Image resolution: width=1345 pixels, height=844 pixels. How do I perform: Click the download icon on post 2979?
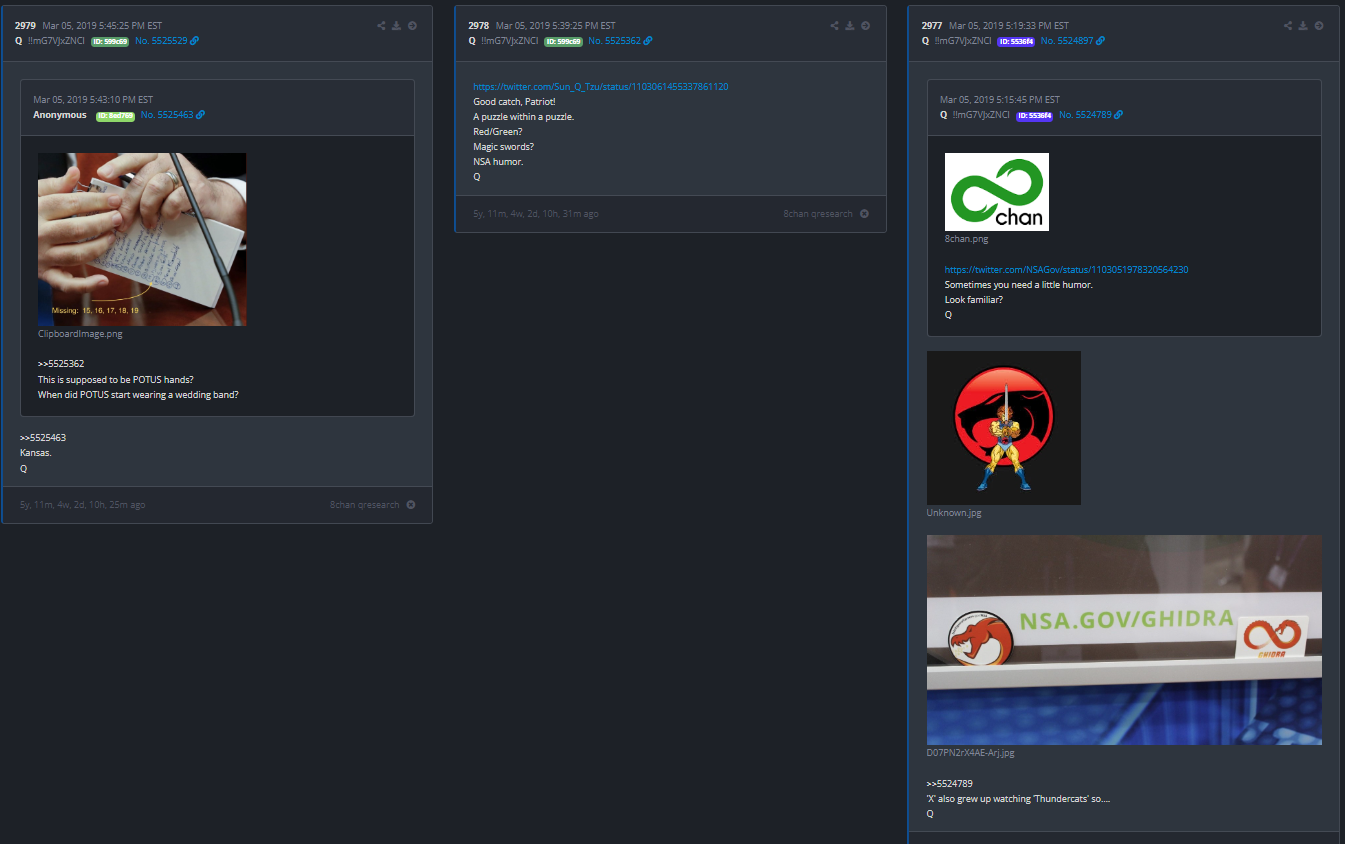(x=396, y=26)
